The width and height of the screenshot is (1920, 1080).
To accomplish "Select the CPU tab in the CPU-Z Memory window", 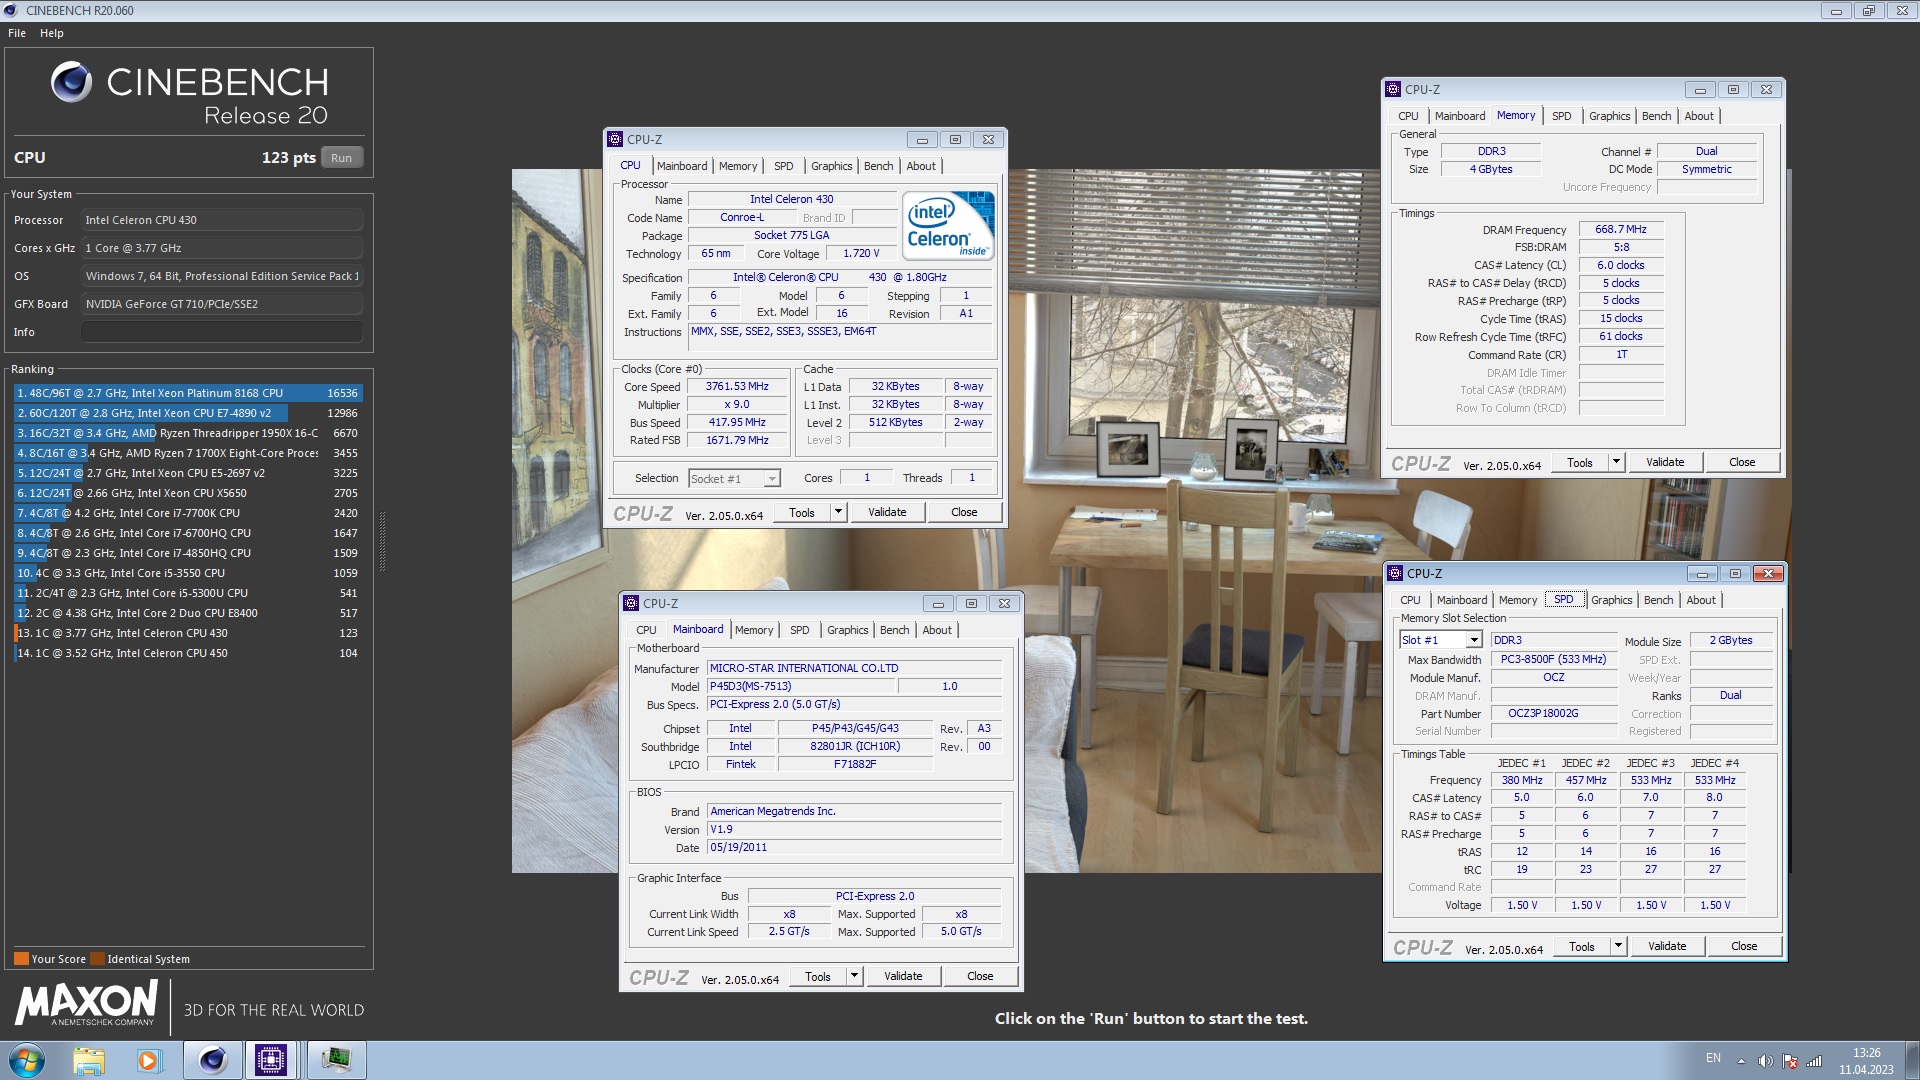I will pyautogui.click(x=1408, y=116).
